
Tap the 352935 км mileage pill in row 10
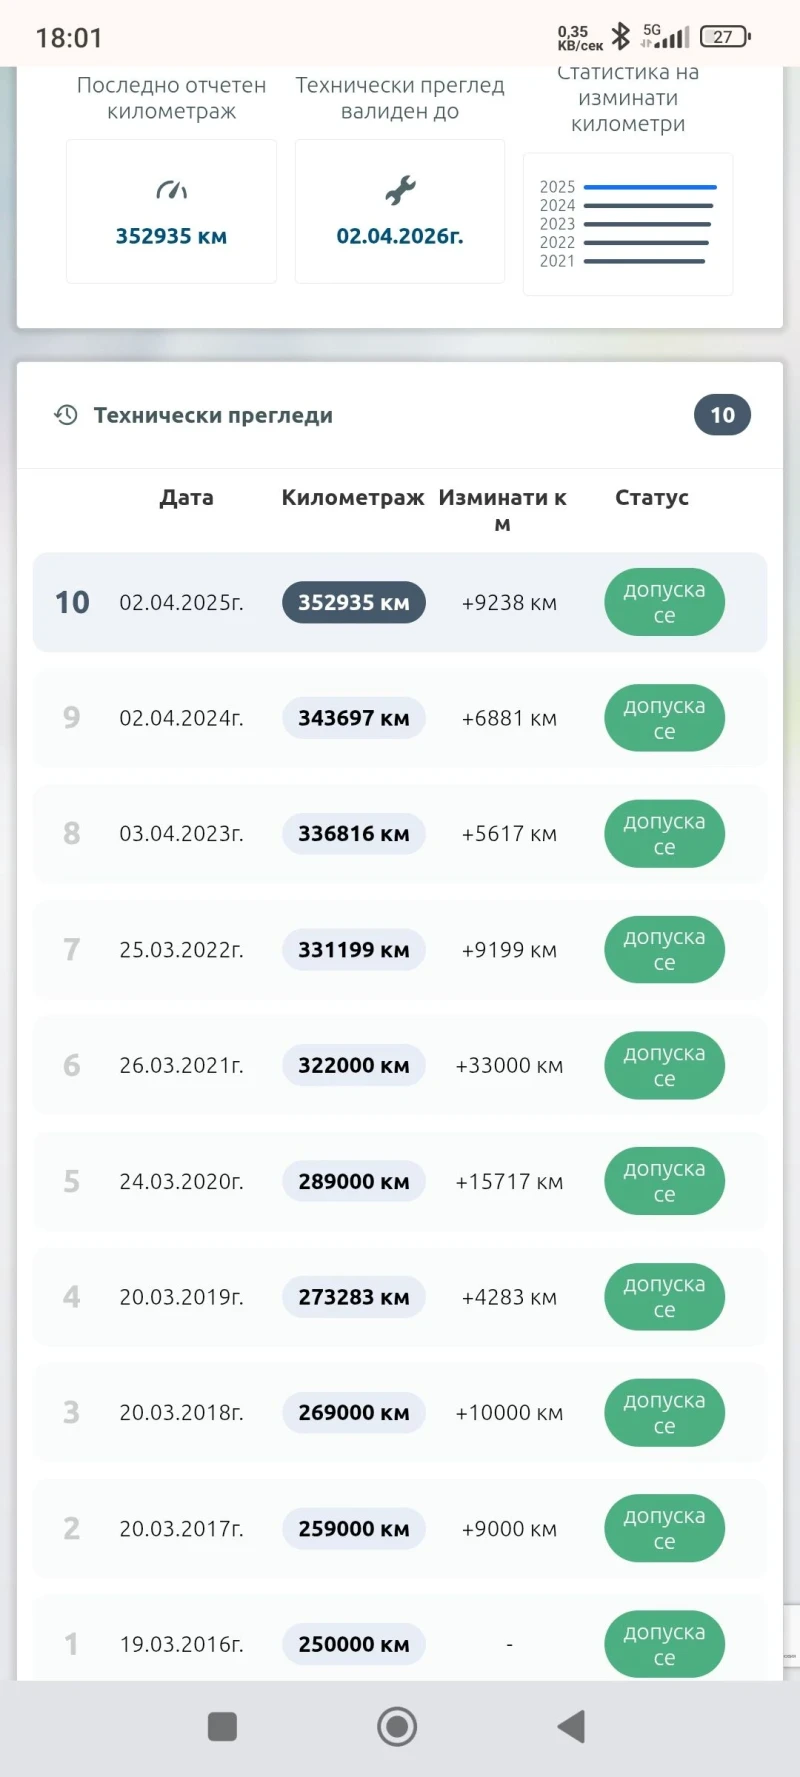[x=353, y=603]
